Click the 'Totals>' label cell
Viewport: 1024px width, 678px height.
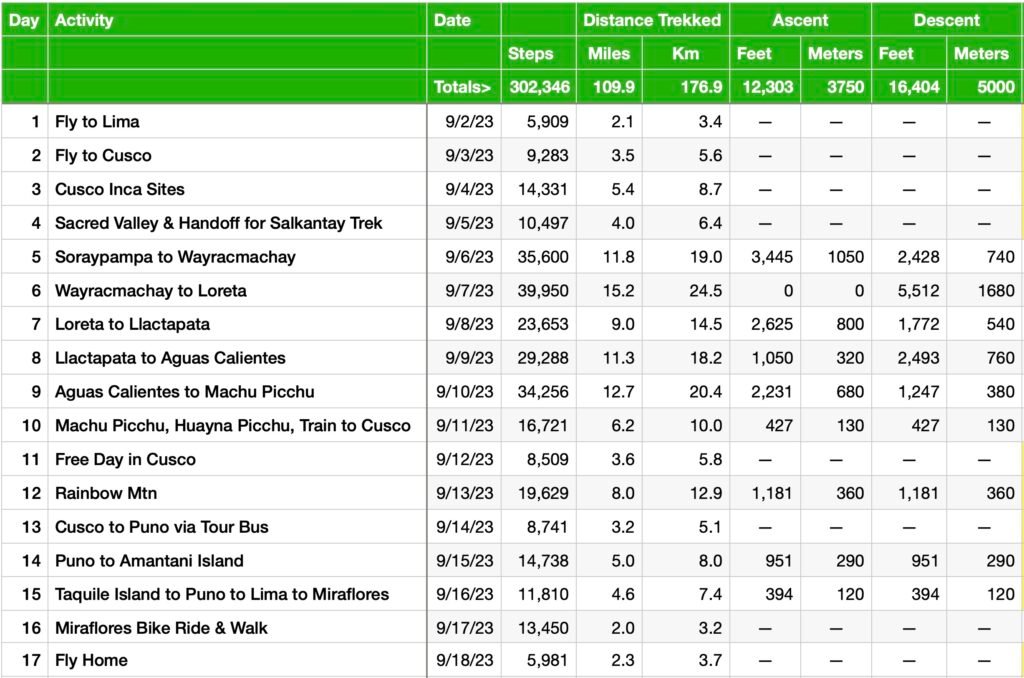click(464, 87)
